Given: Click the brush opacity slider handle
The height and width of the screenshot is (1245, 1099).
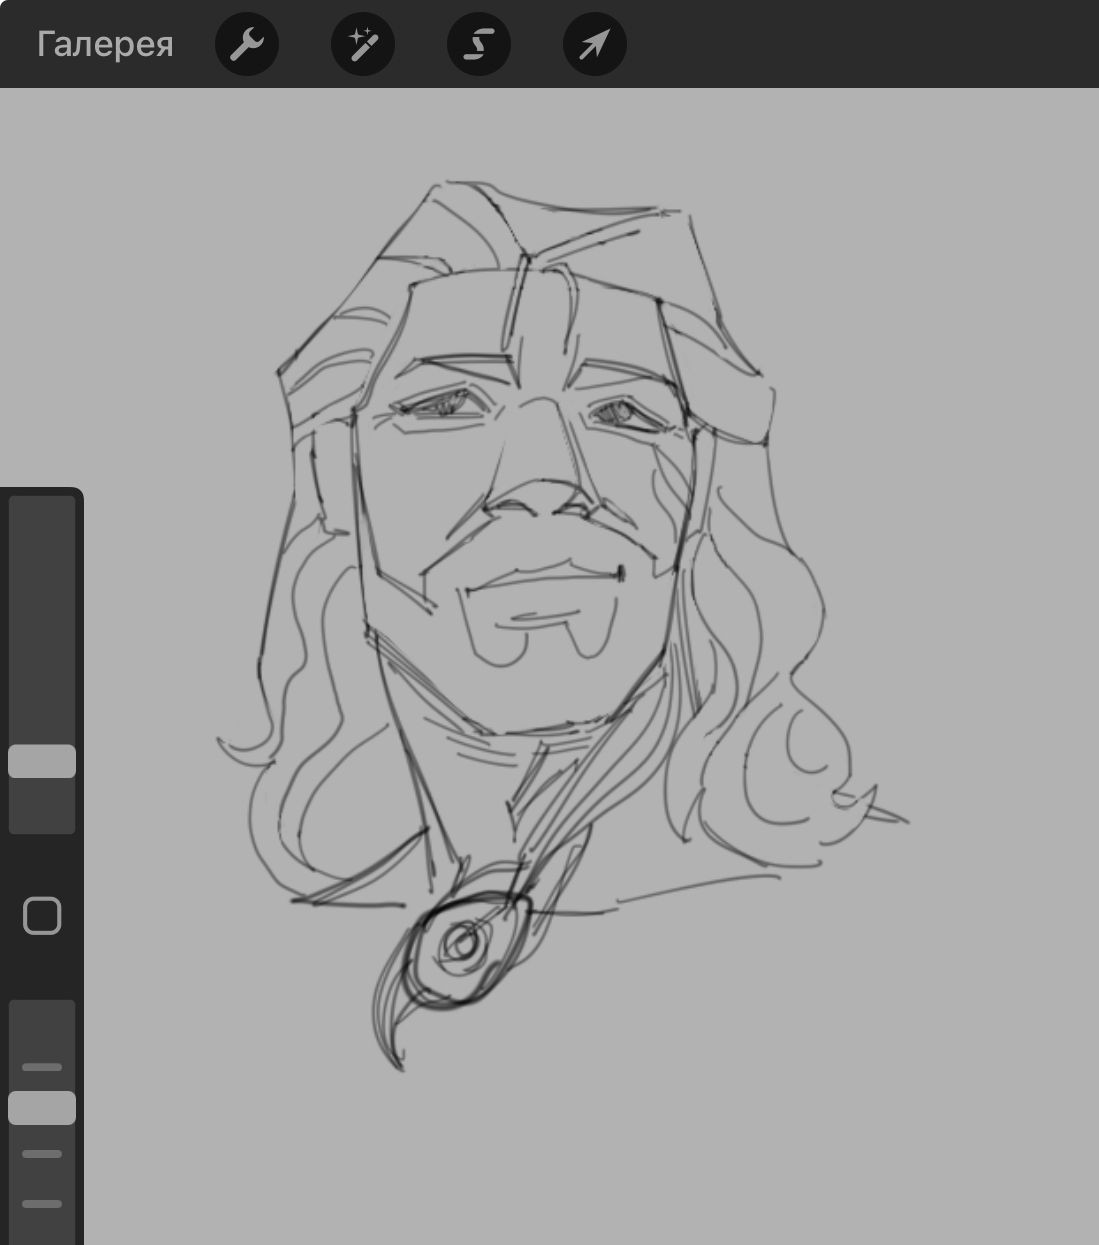Looking at the screenshot, I should (x=42, y=1108).
